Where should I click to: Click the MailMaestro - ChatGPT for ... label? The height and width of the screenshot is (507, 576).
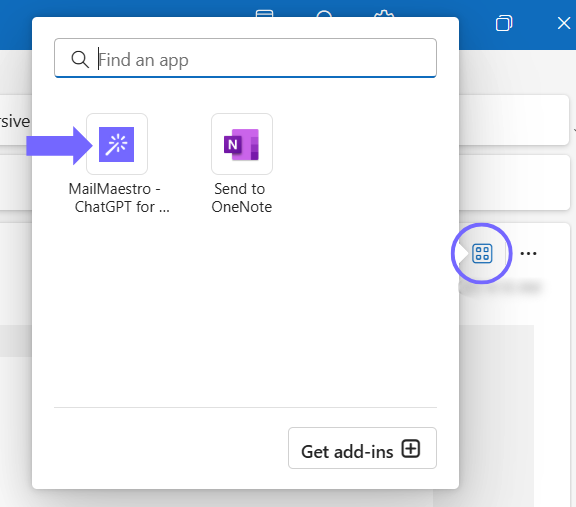point(119,198)
